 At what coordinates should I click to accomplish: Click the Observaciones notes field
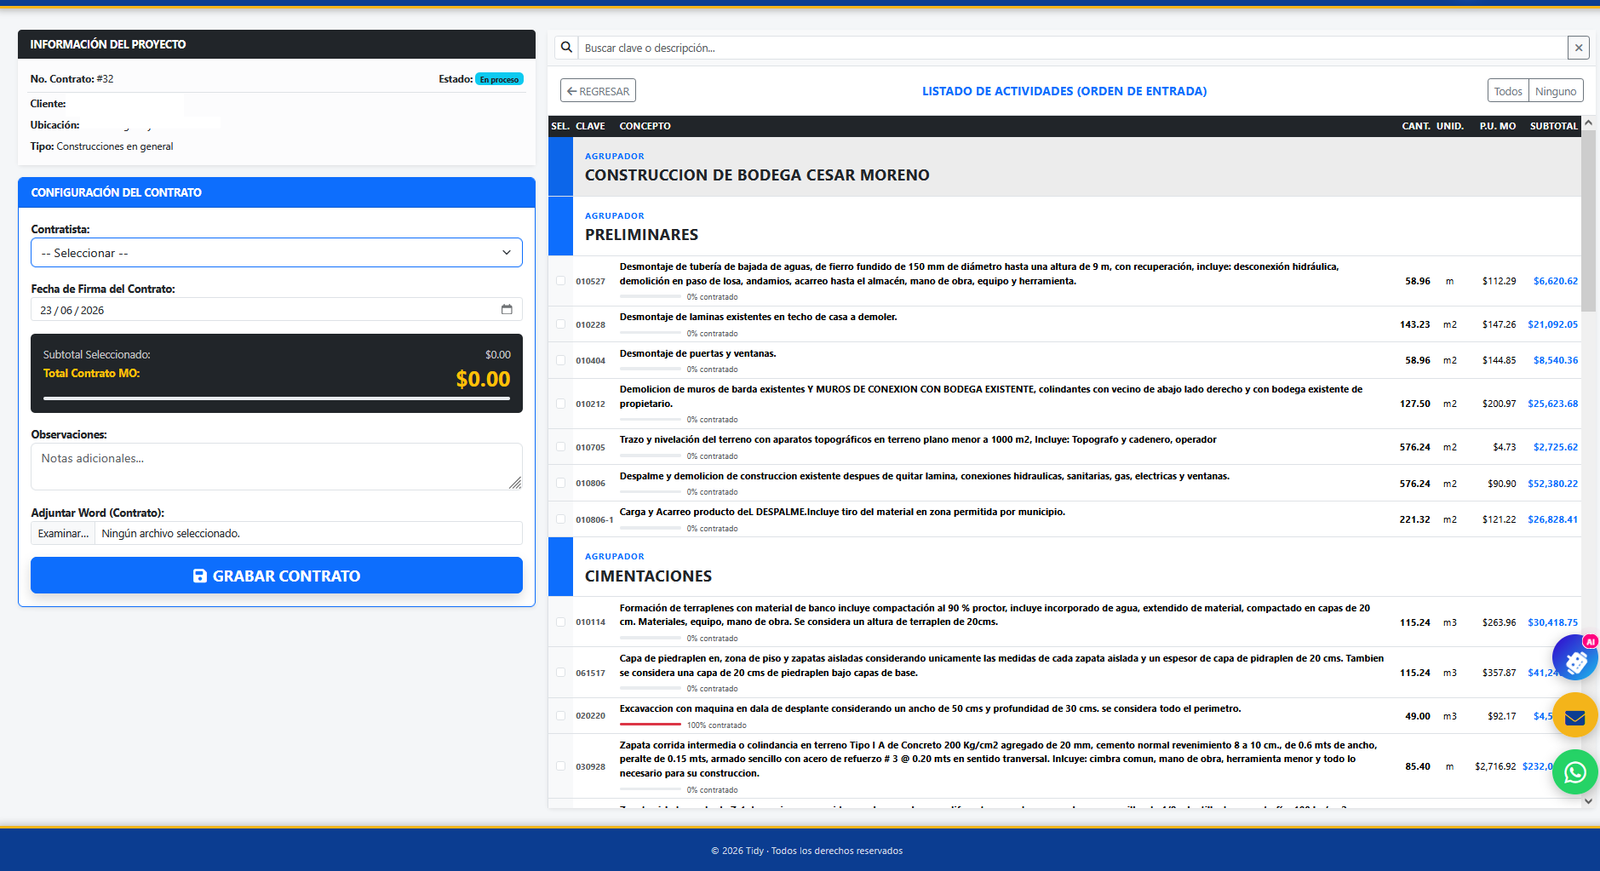pos(277,467)
